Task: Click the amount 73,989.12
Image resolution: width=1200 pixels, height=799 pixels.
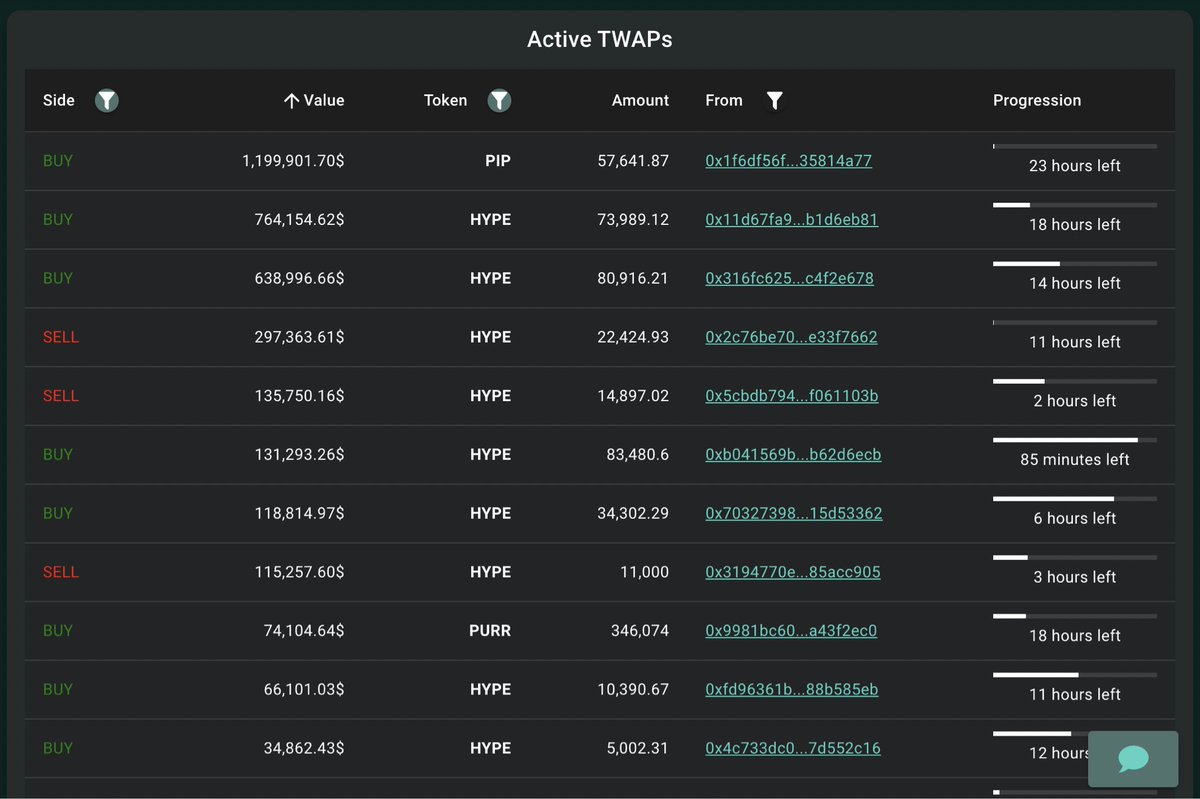Action: click(x=633, y=219)
